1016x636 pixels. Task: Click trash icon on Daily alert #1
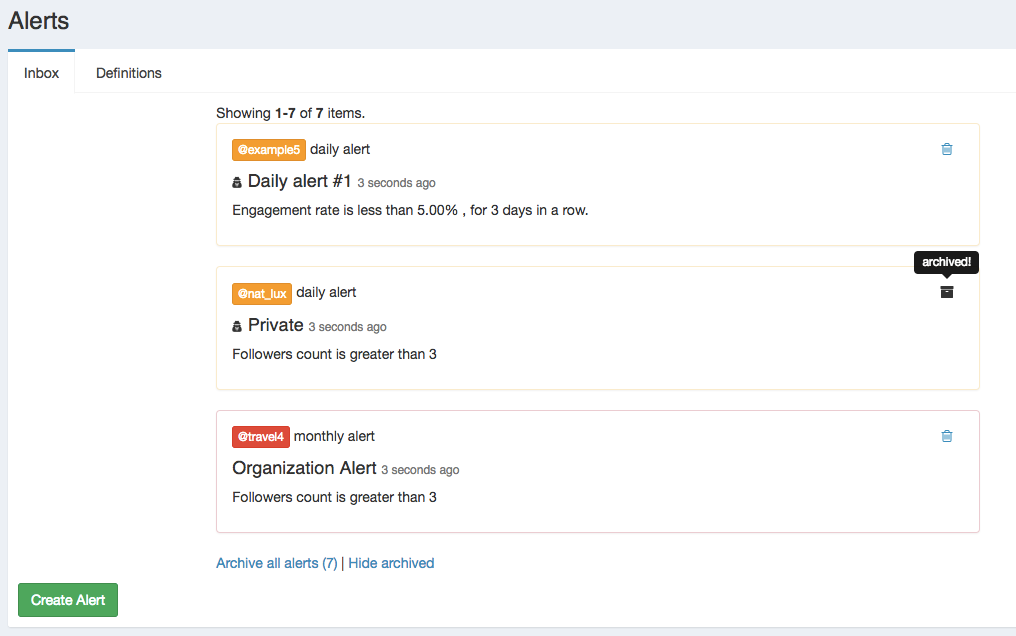click(x=947, y=149)
